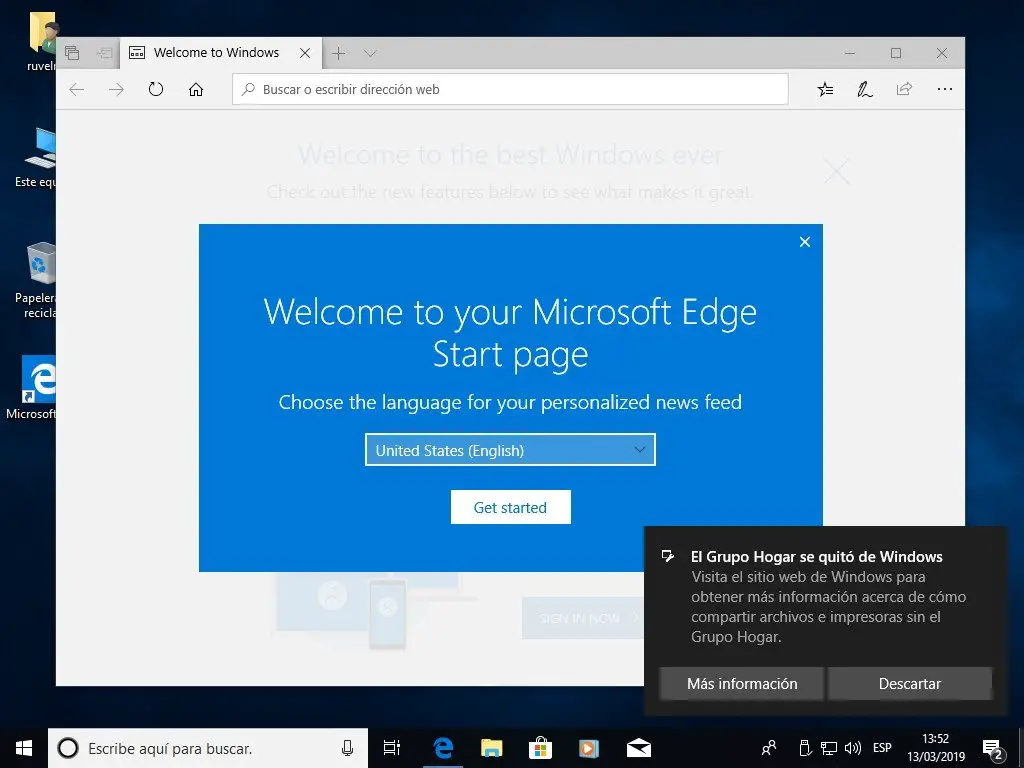This screenshot has width=1024, height=768.
Task: Go to Home page in Edge
Action: [196, 89]
